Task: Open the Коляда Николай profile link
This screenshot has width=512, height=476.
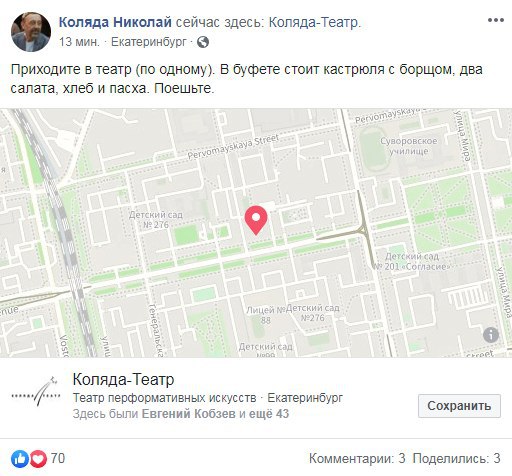Action: [115, 22]
